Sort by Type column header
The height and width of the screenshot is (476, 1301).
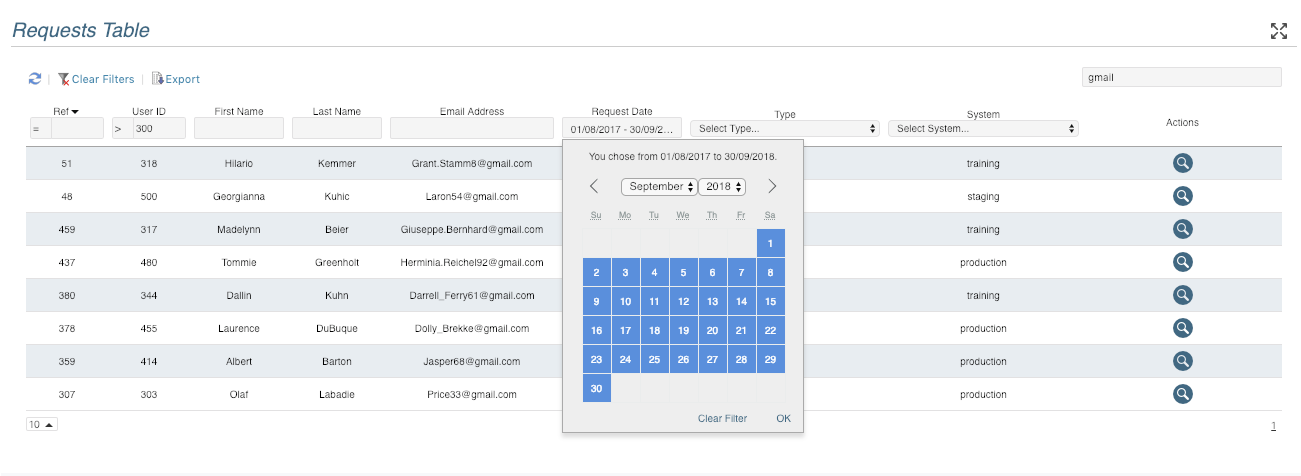[x=785, y=114]
